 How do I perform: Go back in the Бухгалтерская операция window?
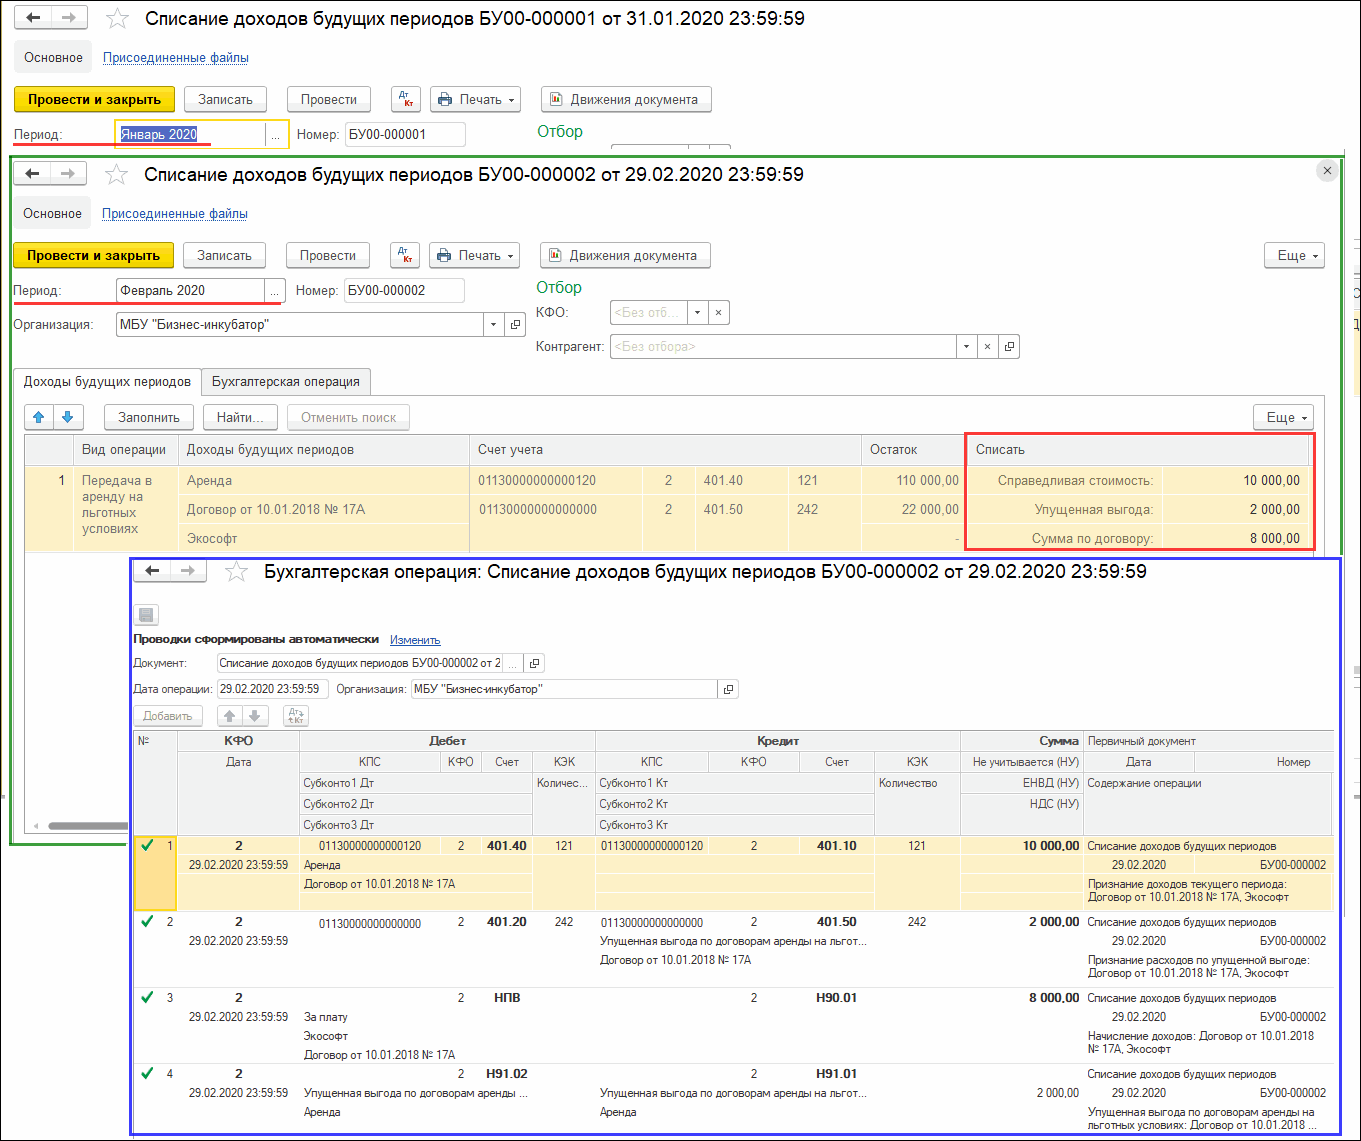pos(152,570)
